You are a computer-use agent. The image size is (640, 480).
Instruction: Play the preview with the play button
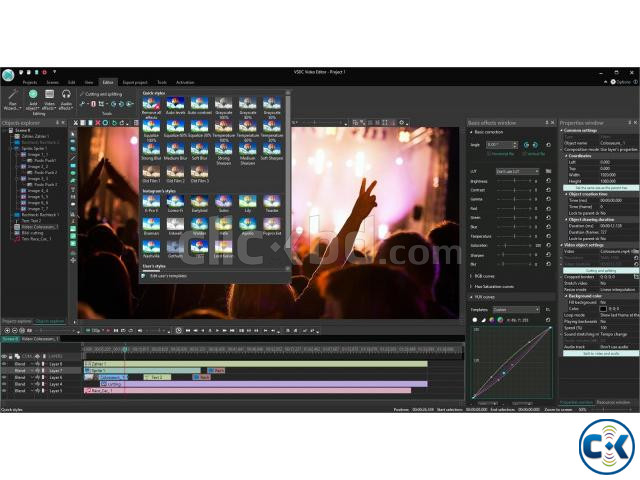coord(217,330)
